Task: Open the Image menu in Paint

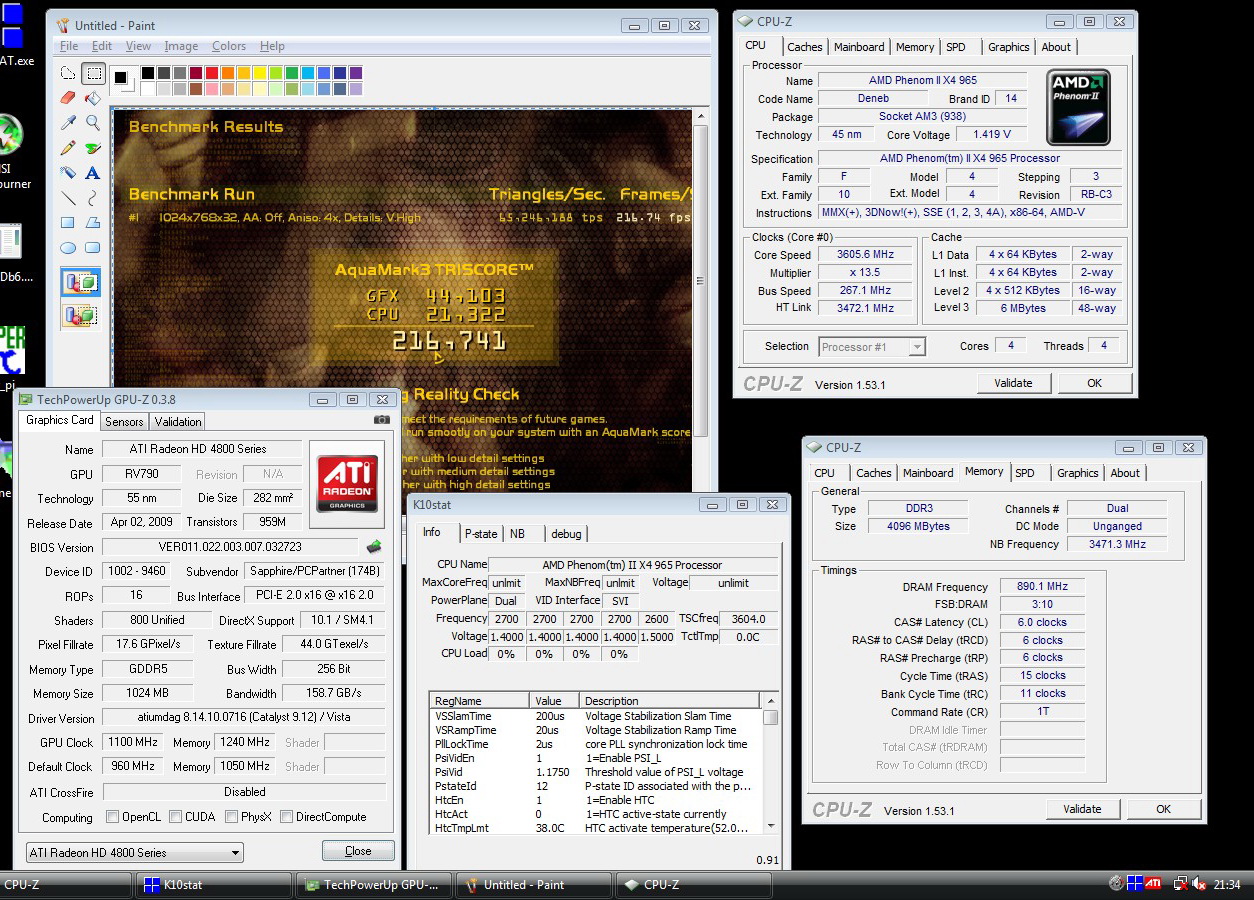Action: click(181, 46)
